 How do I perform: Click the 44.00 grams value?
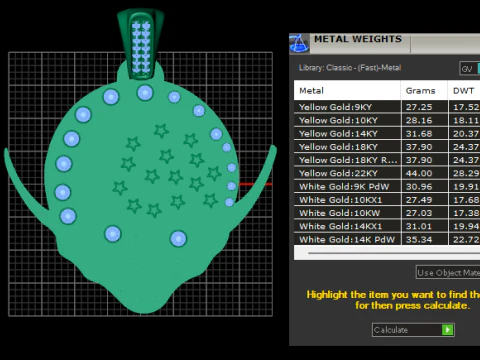click(419, 173)
